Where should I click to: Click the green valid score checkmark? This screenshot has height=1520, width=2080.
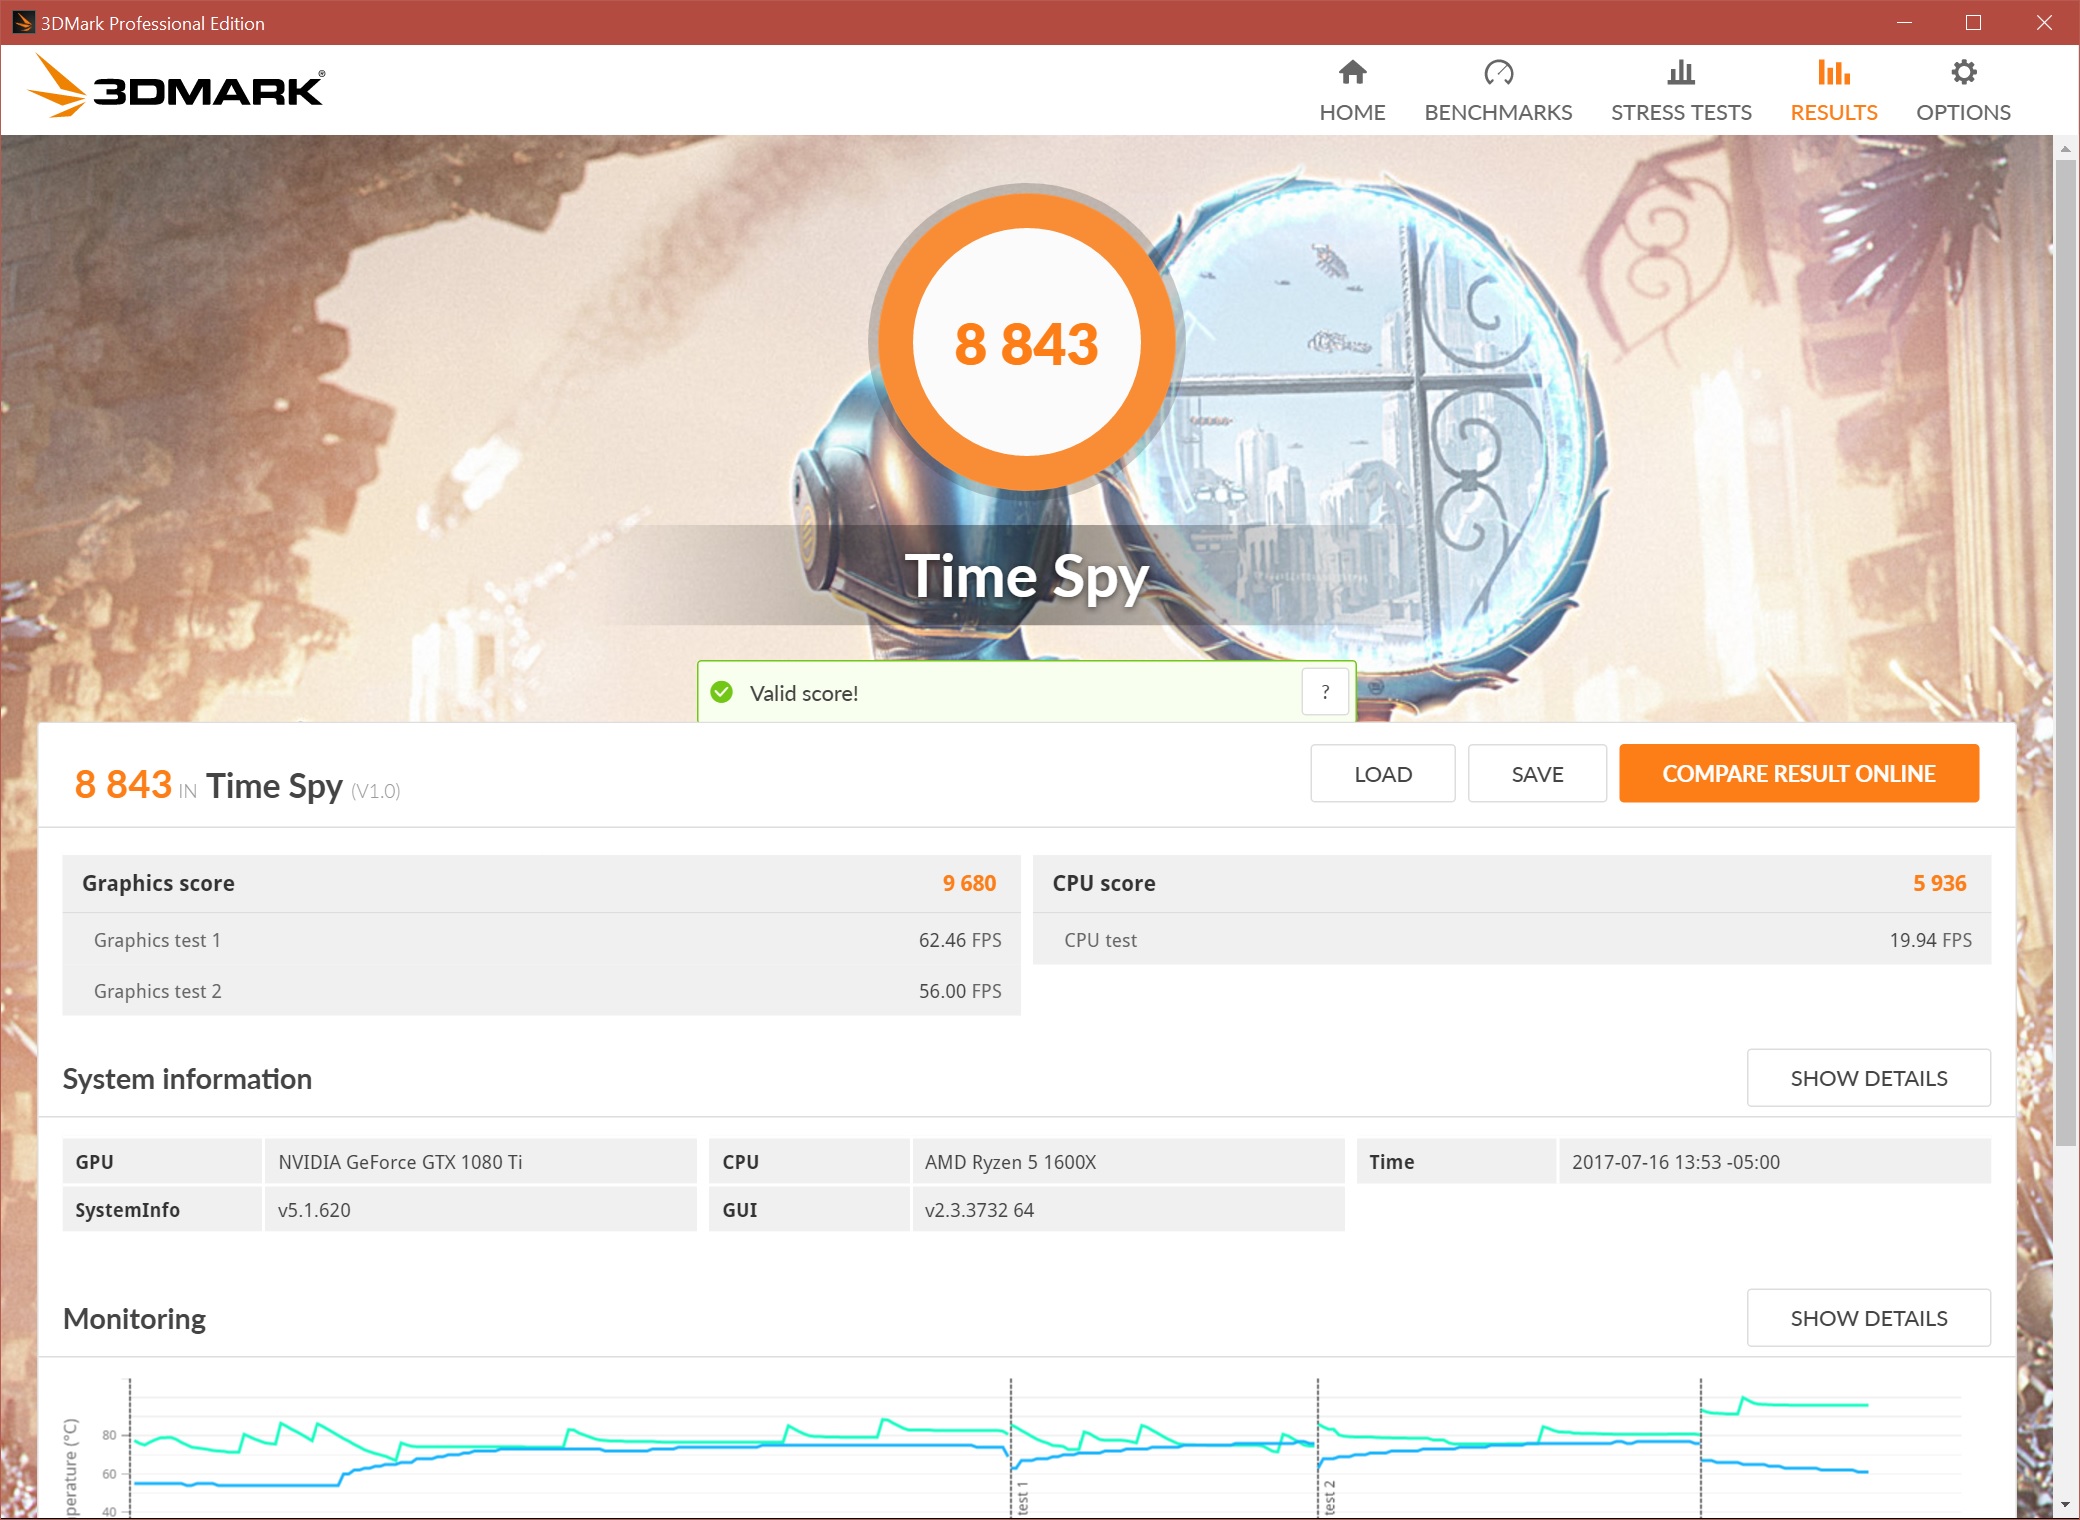tap(722, 692)
